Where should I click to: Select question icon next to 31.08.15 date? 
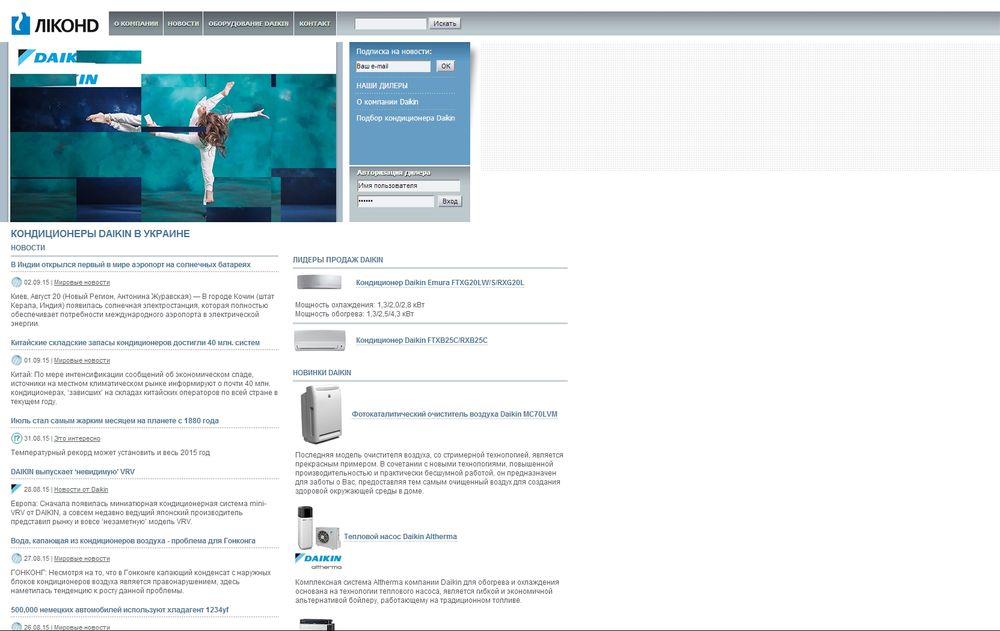tap(17, 438)
